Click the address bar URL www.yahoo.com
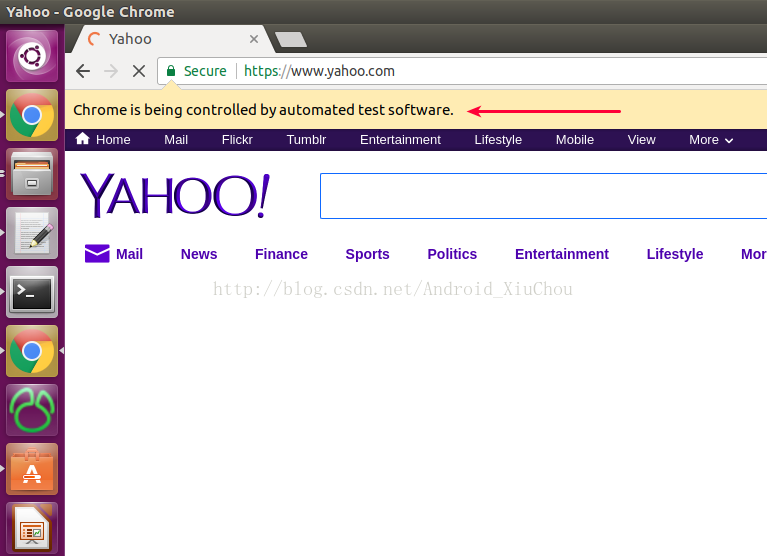 tap(343, 71)
